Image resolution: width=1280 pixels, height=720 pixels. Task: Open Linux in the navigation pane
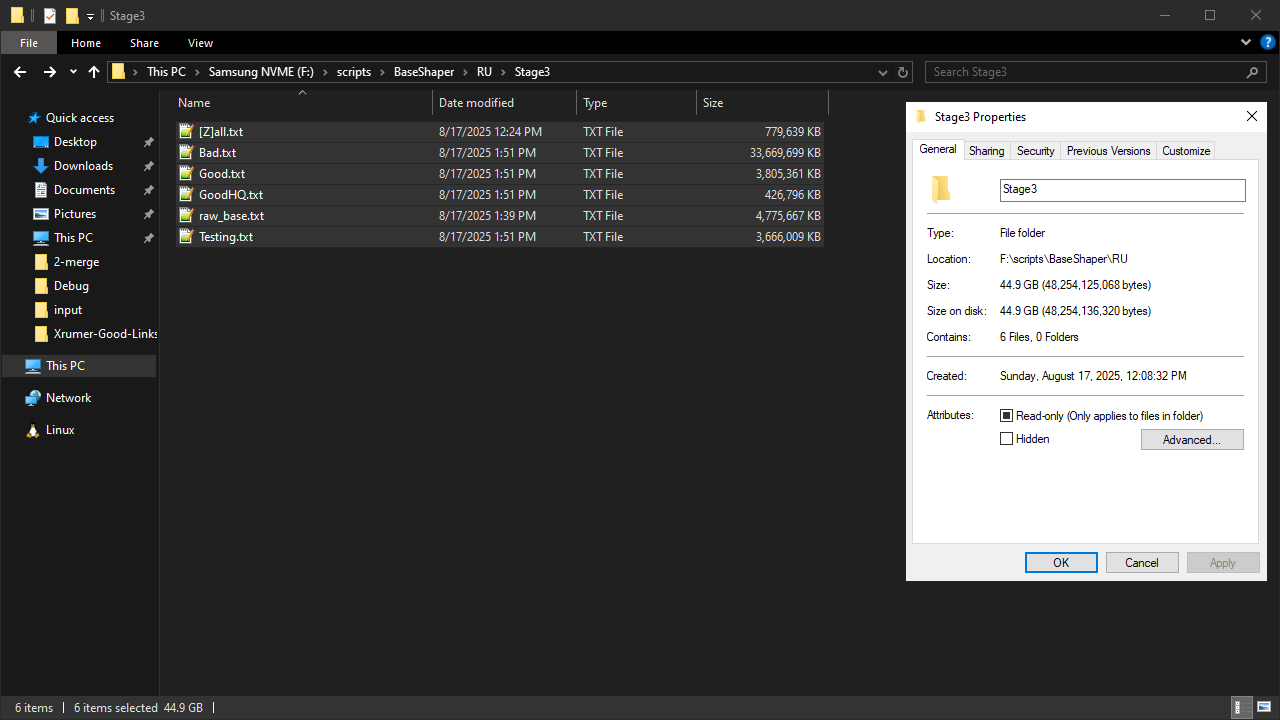pyautogui.click(x=59, y=430)
